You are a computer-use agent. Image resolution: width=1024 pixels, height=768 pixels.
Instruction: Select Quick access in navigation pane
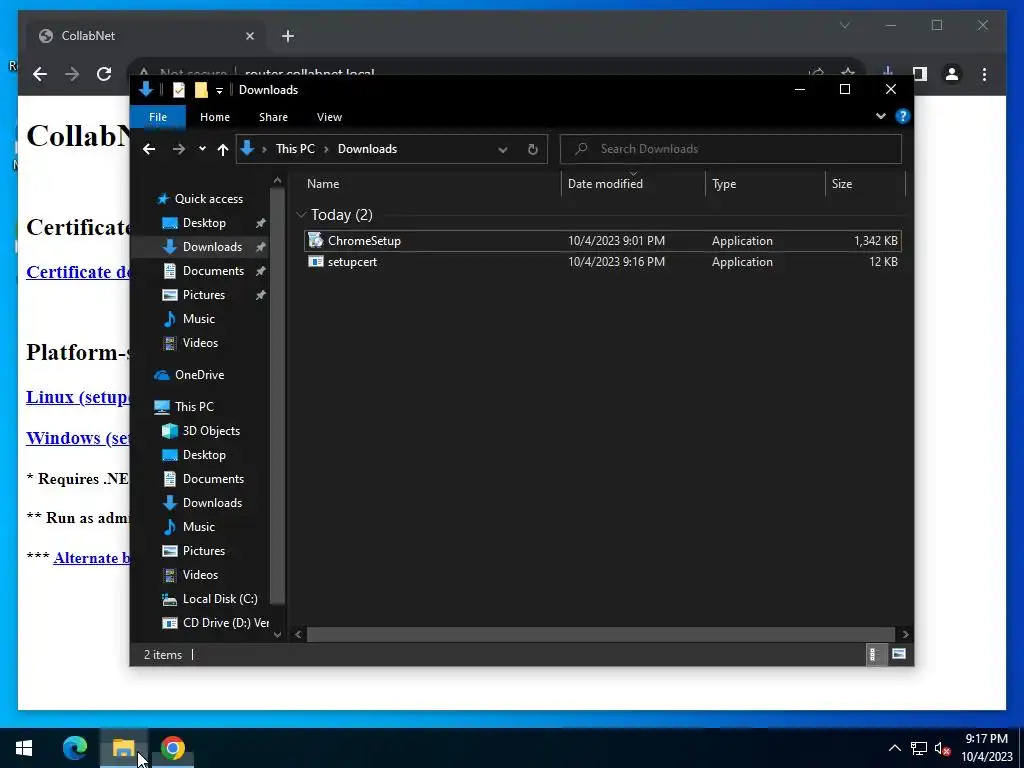point(208,199)
